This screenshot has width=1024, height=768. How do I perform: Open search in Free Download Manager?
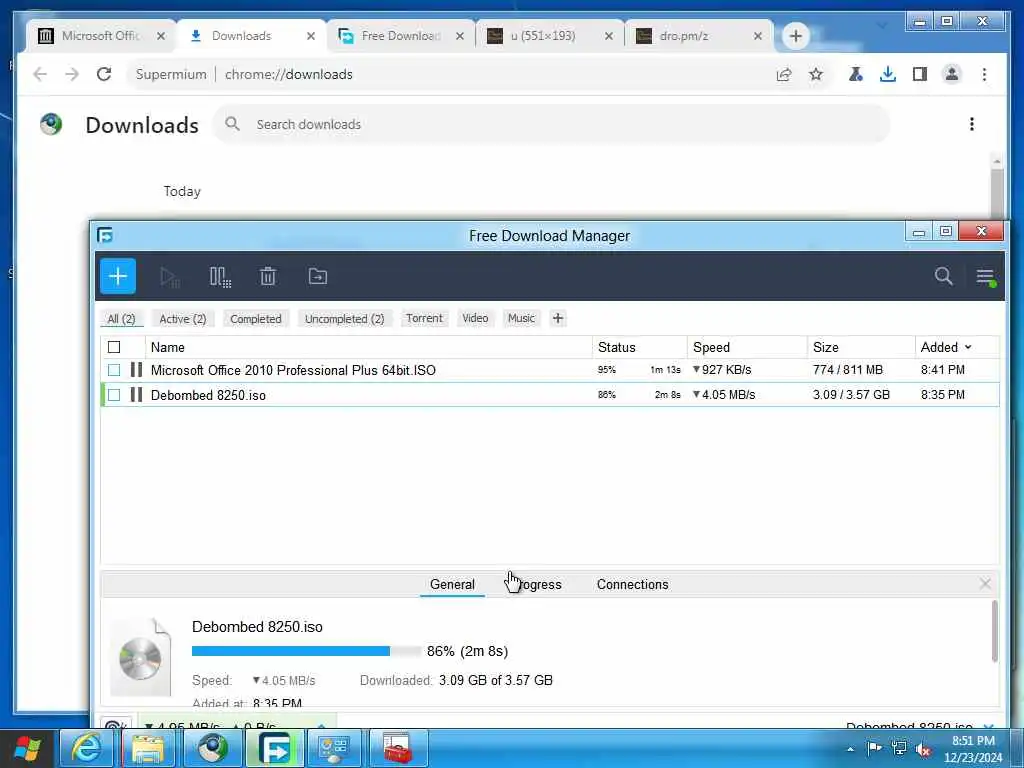pos(943,276)
